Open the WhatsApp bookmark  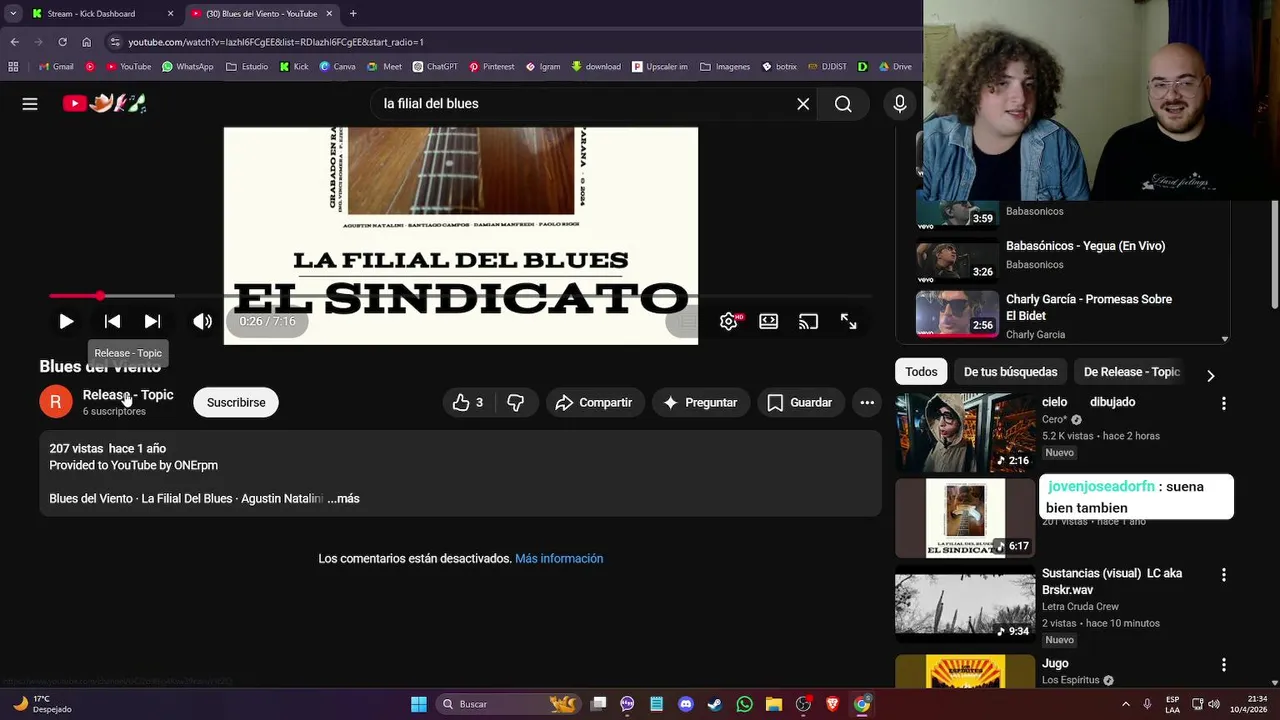187,67
